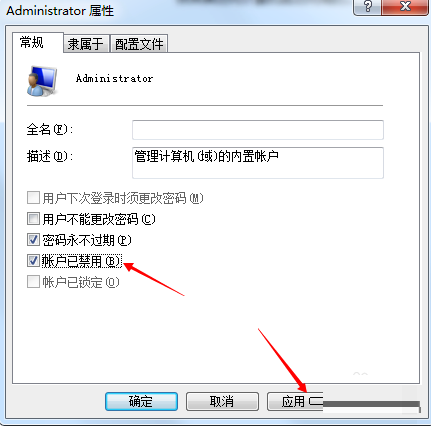Uncheck the 帐户已禁用 checkbox
Image resolution: width=431 pixels, height=427 pixels.
(x=33, y=261)
